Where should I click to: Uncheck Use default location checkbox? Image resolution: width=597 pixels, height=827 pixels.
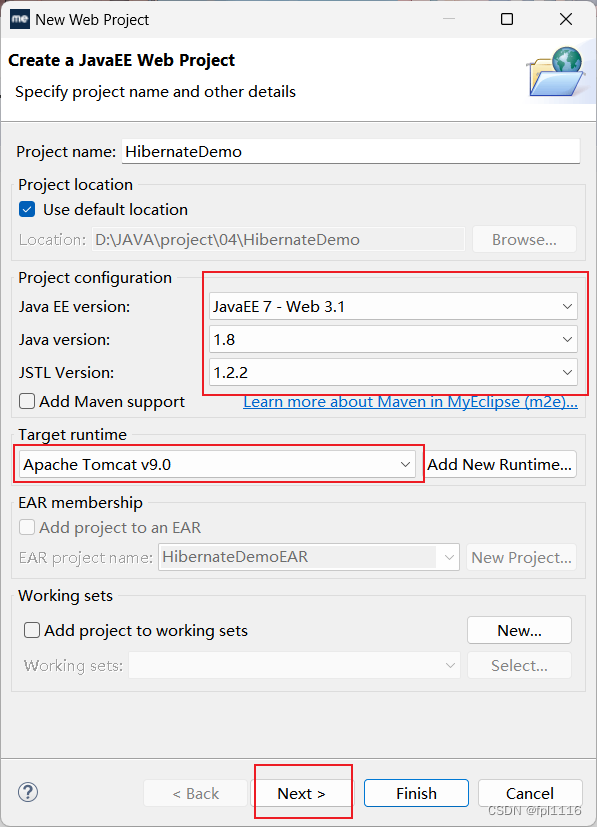(27, 209)
